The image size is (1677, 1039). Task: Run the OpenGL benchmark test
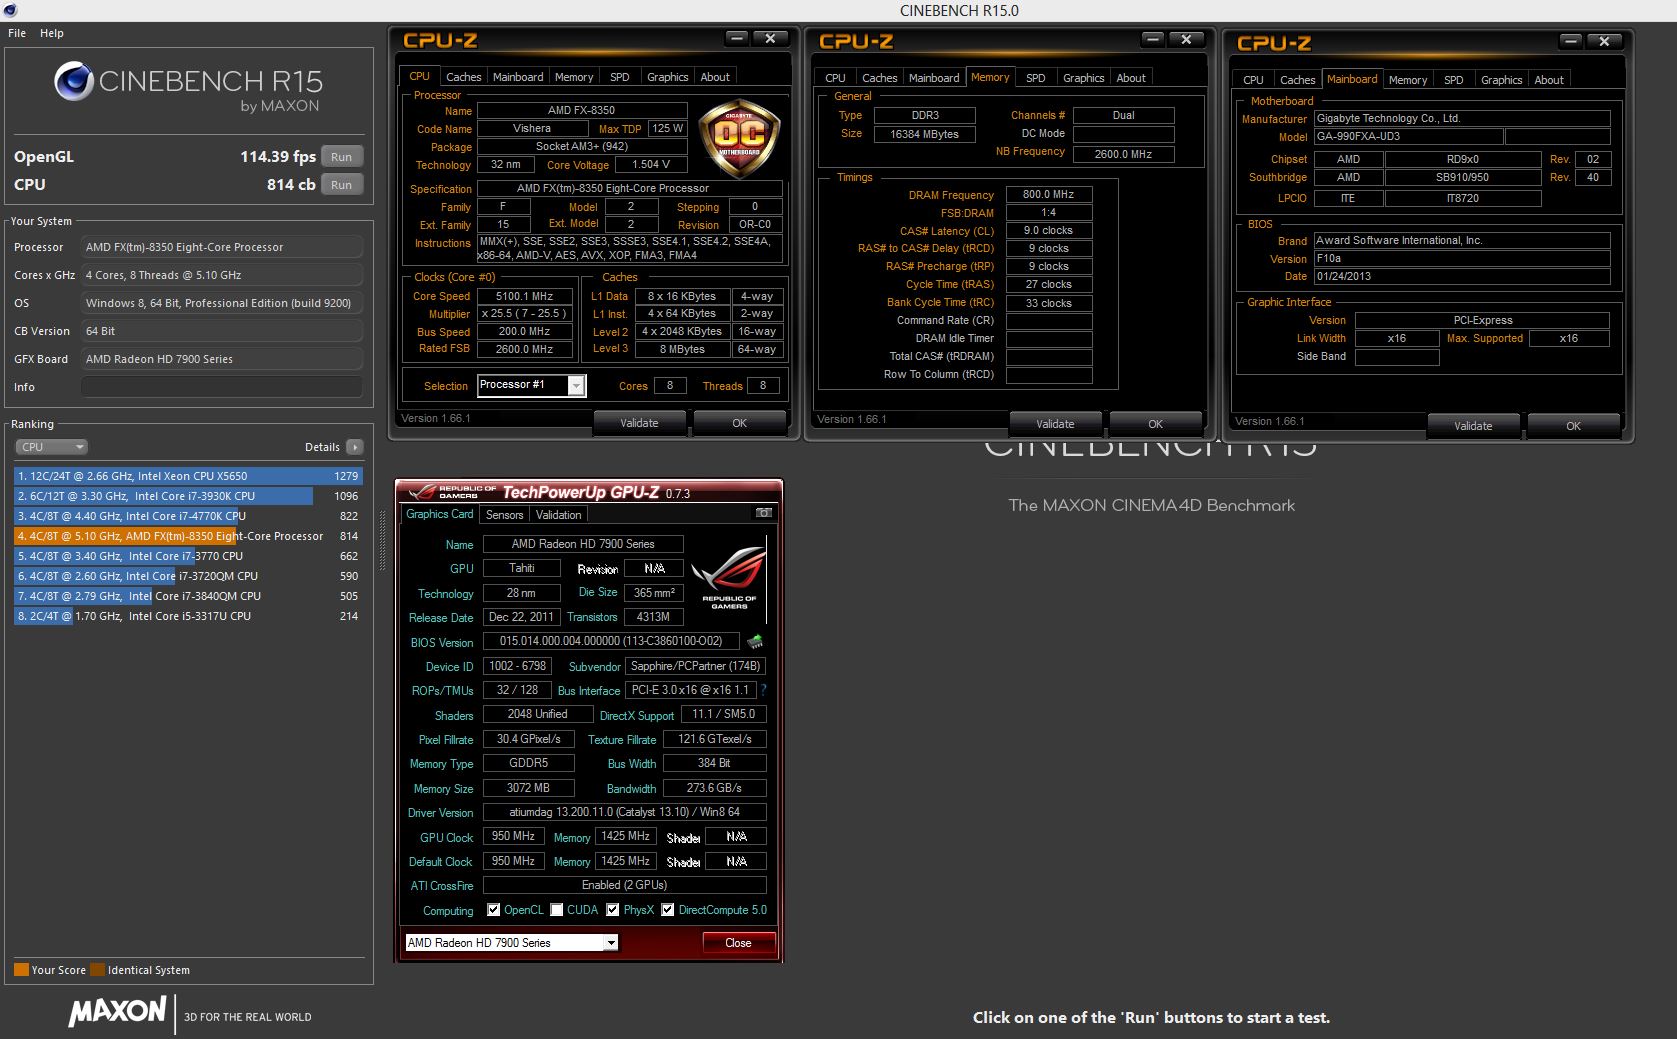(341, 157)
